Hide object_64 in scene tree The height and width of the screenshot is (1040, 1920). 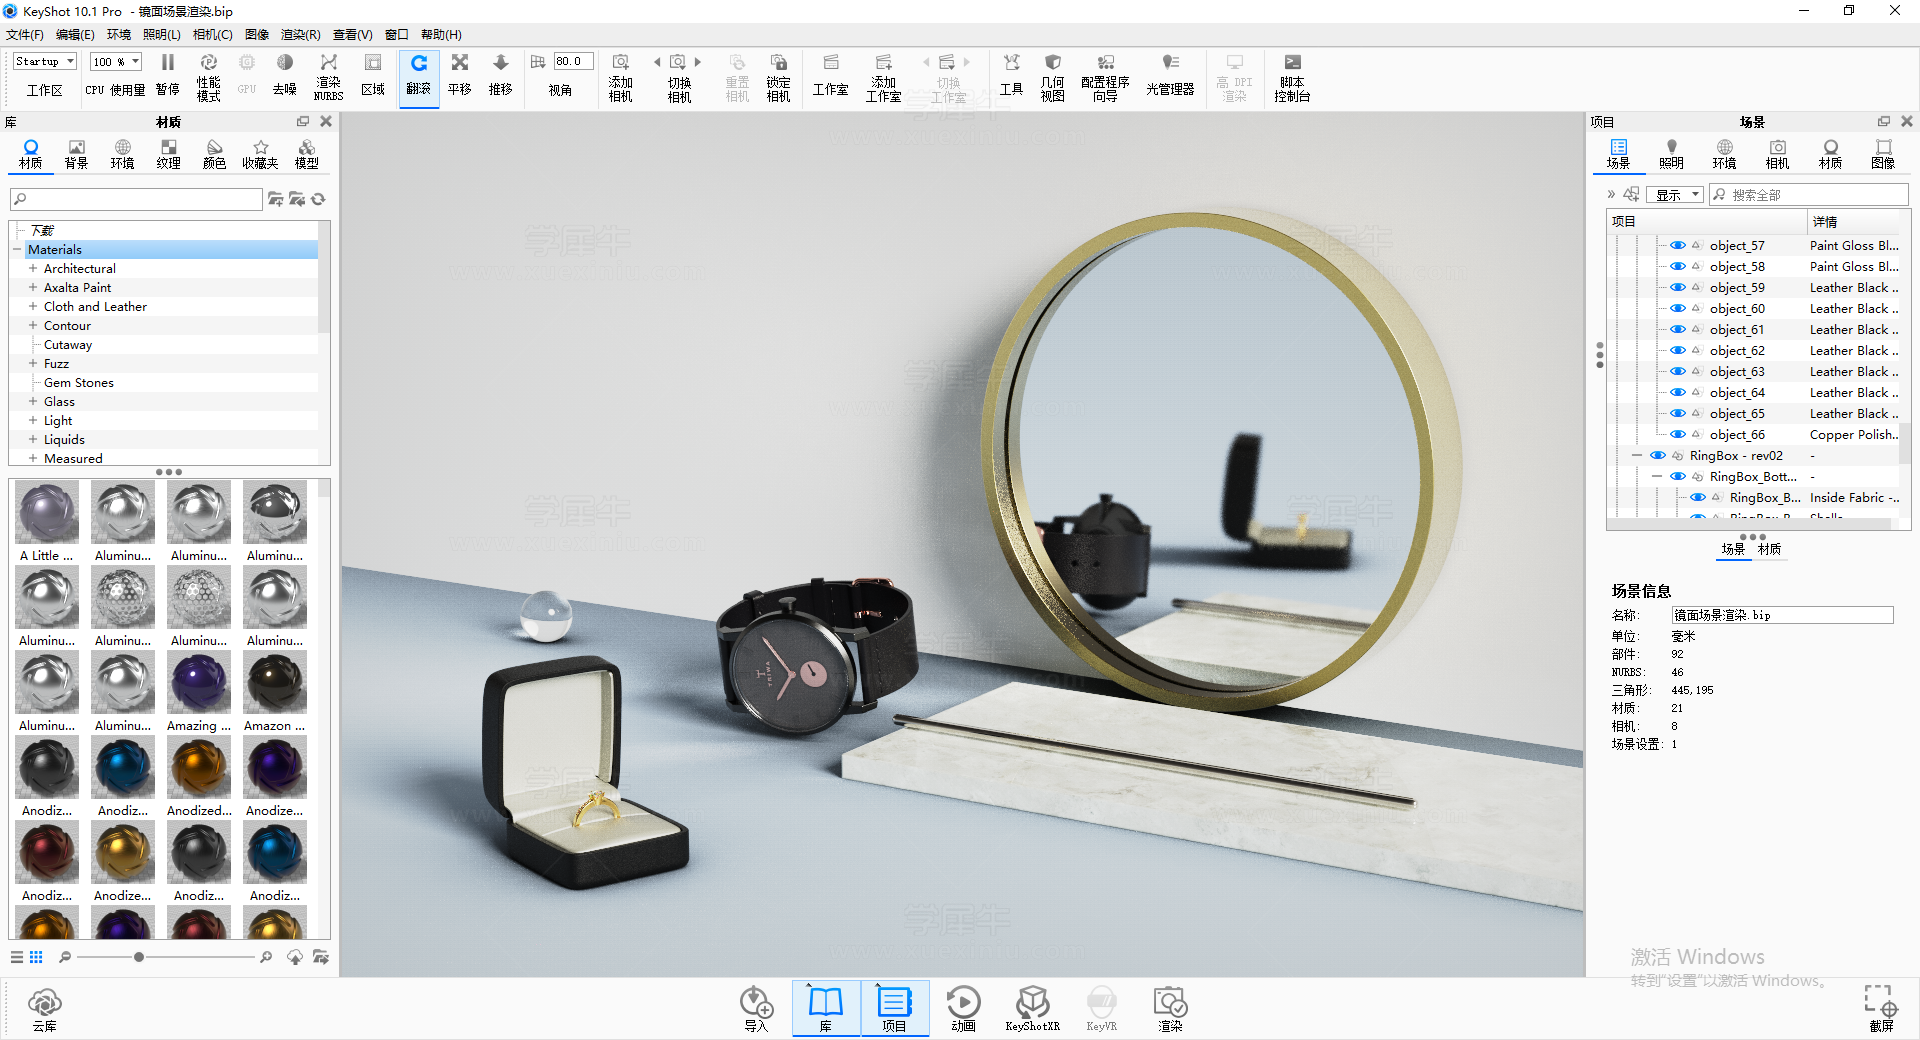point(1678,392)
